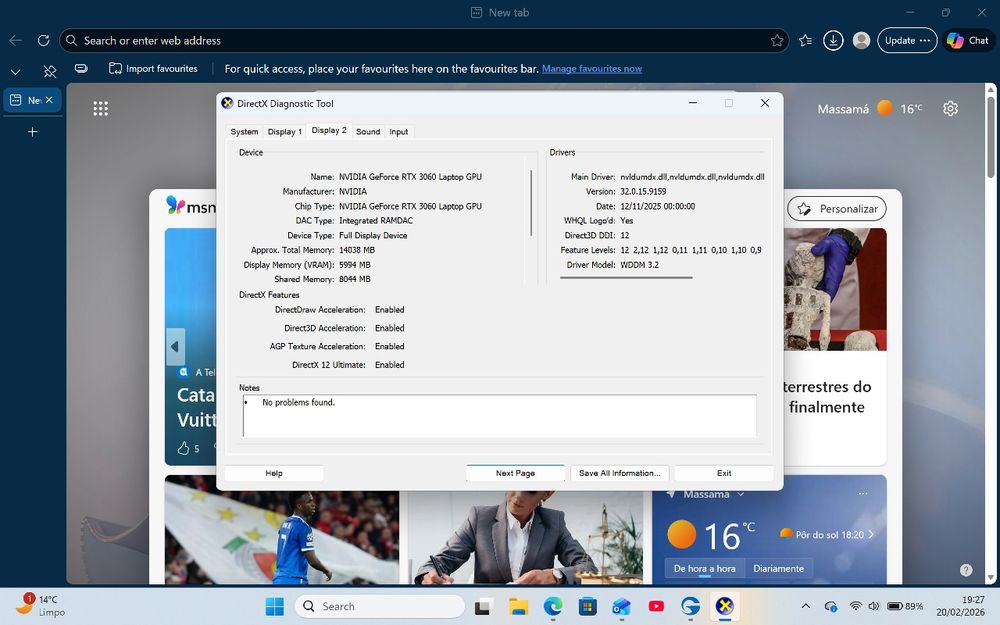The width and height of the screenshot is (1000, 625).
Task: Open the 14°C Limpo weather widget on taskbar
Action: [x=40, y=606]
